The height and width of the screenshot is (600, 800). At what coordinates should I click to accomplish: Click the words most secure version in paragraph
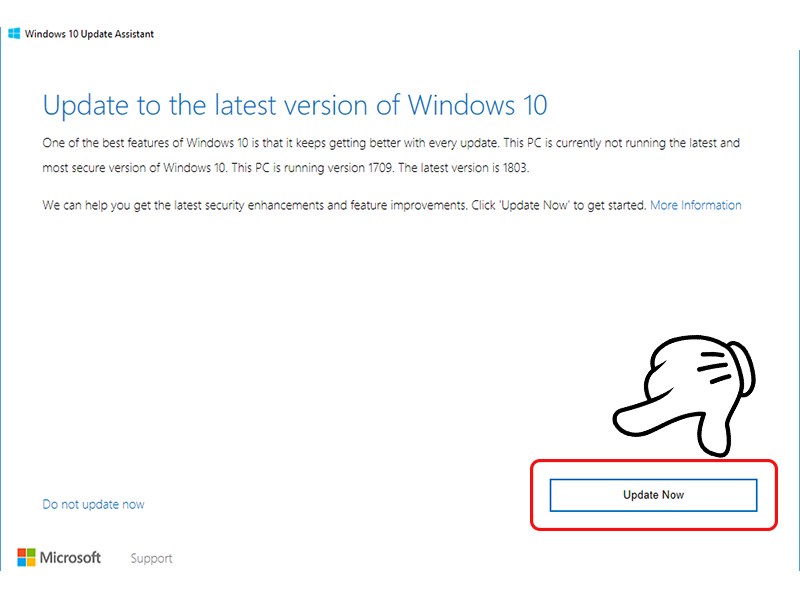tap(94, 168)
